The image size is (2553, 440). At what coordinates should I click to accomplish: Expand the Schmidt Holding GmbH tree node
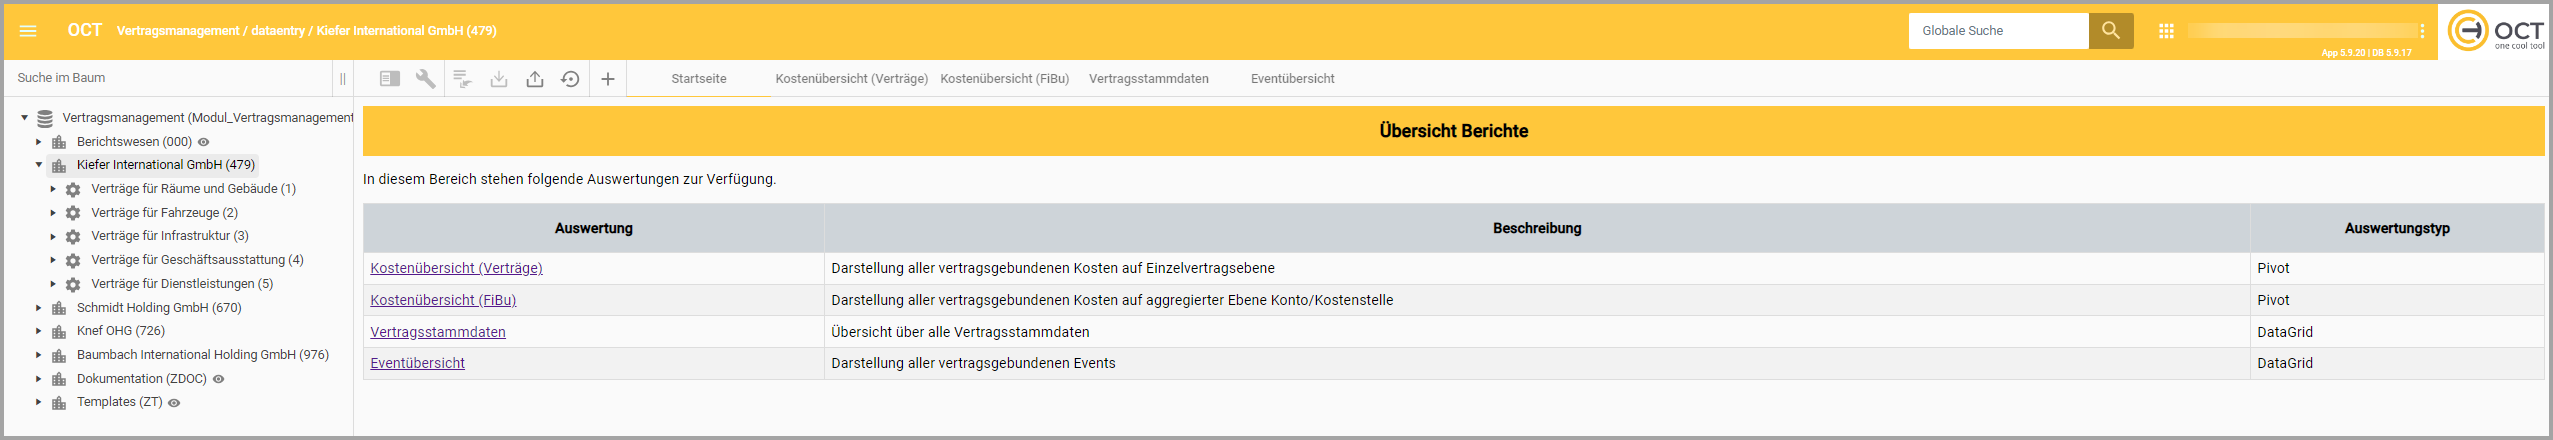point(39,308)
